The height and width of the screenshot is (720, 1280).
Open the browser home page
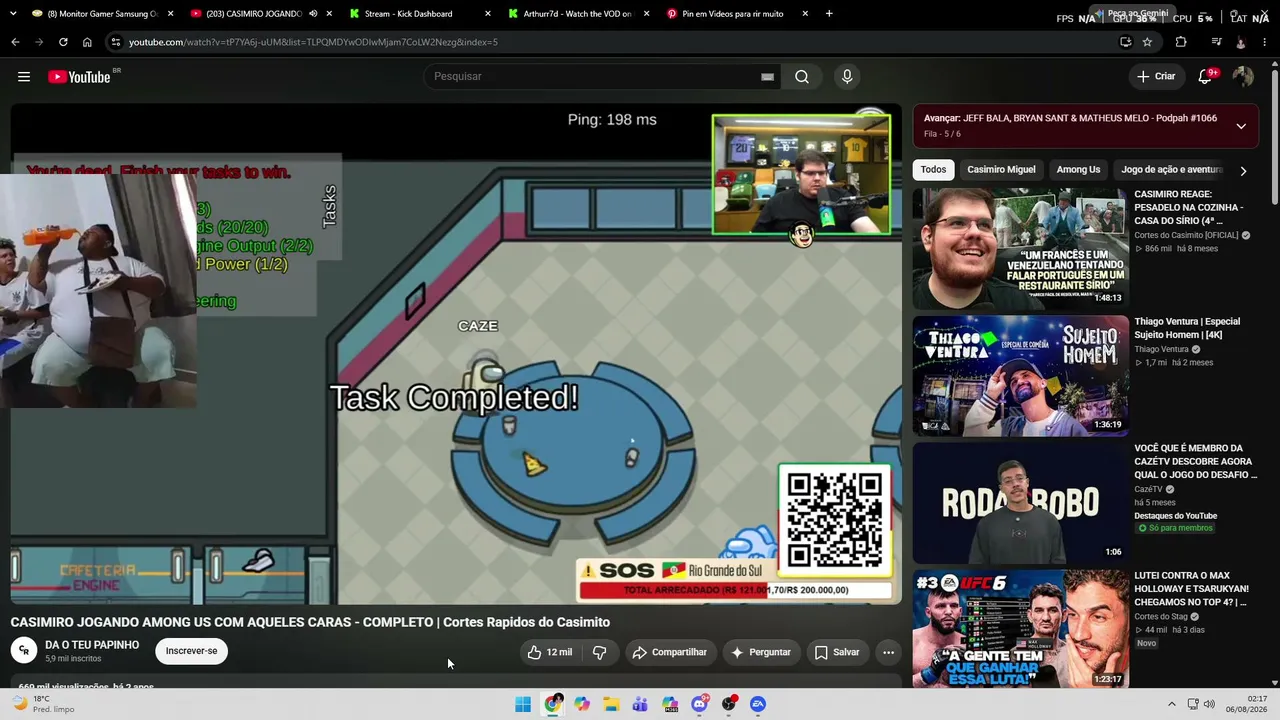click(87, 42)
